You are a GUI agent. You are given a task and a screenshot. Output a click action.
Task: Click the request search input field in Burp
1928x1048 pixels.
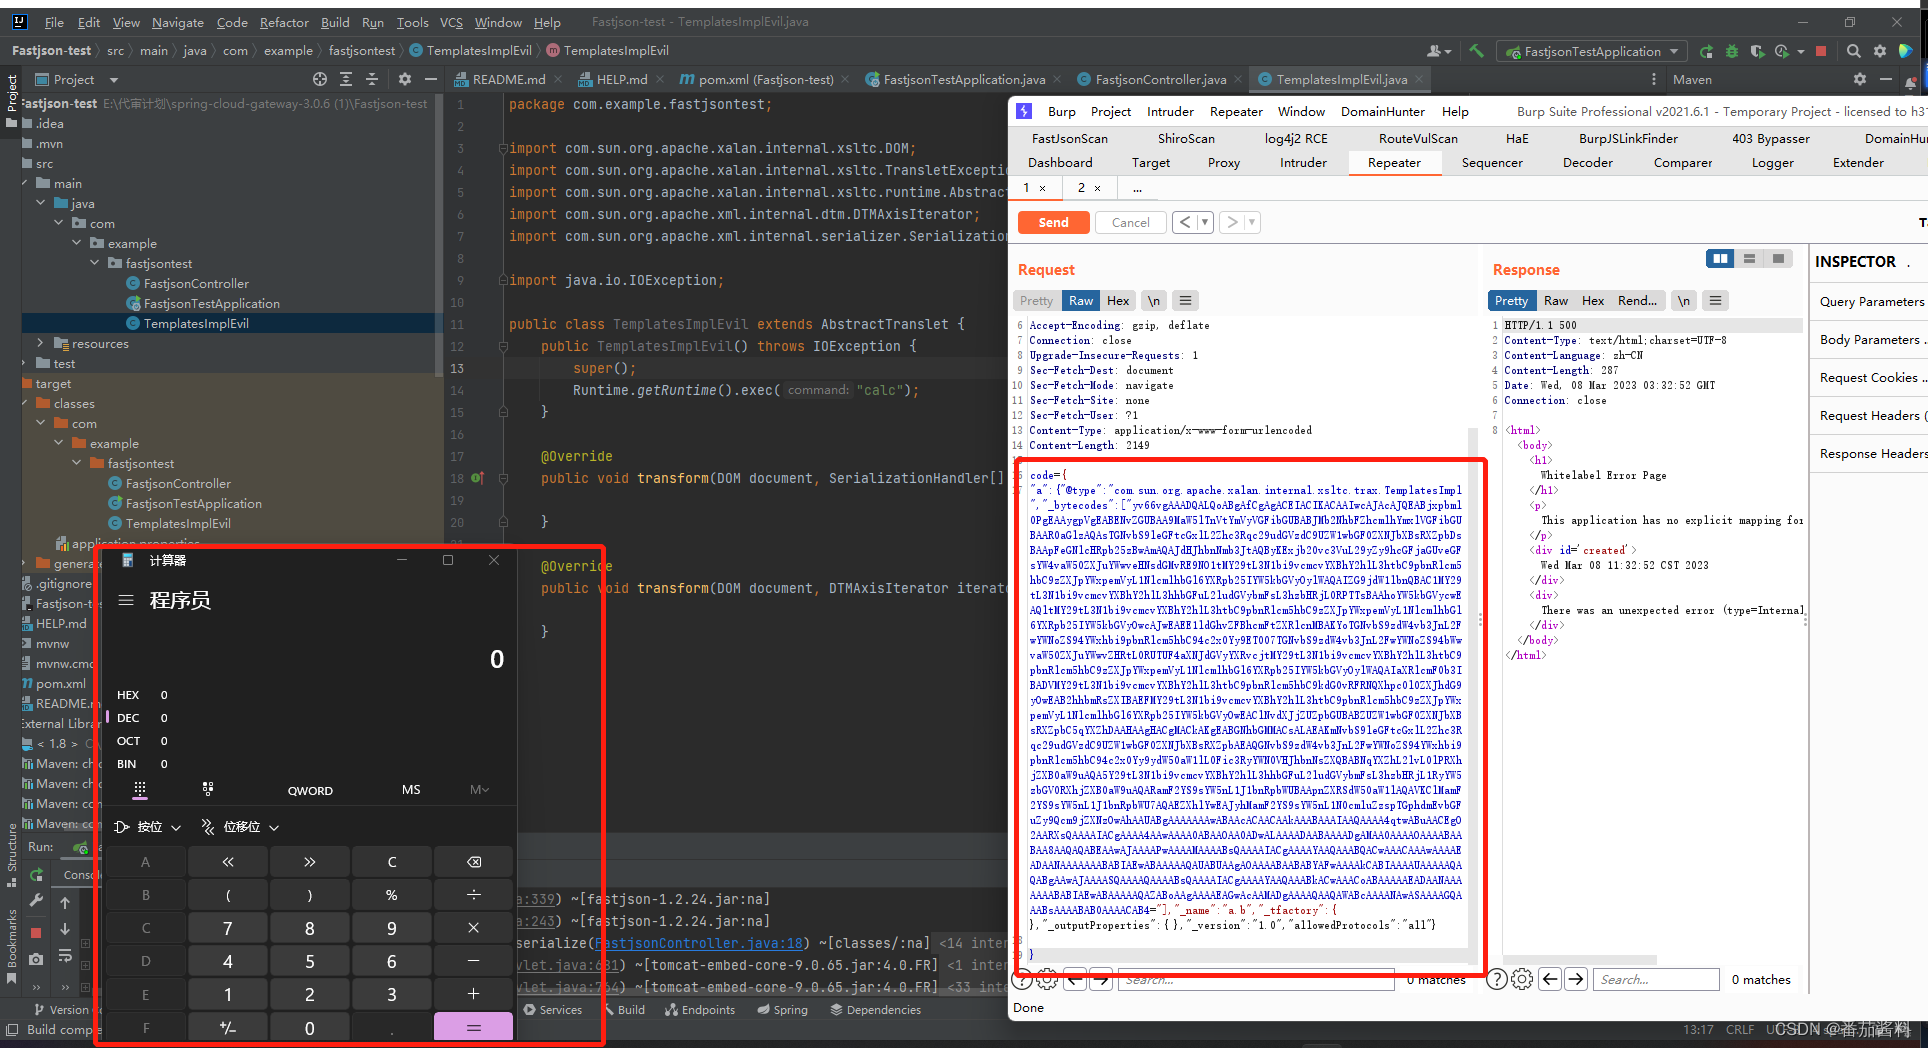[1256, 979]
